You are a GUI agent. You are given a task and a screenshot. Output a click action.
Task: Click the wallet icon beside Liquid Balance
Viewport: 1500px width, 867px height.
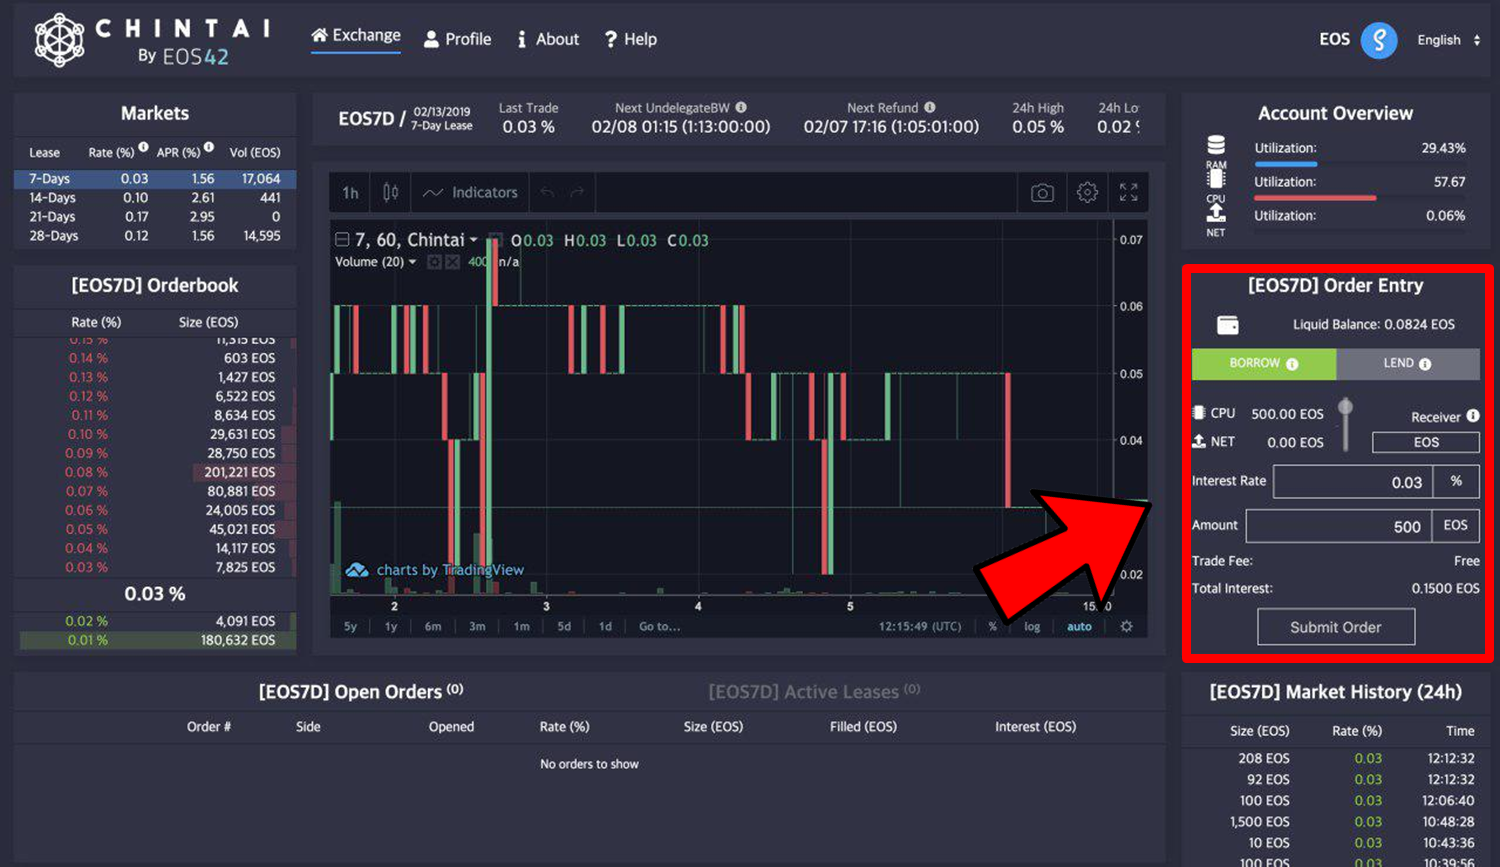point(1228,325)
